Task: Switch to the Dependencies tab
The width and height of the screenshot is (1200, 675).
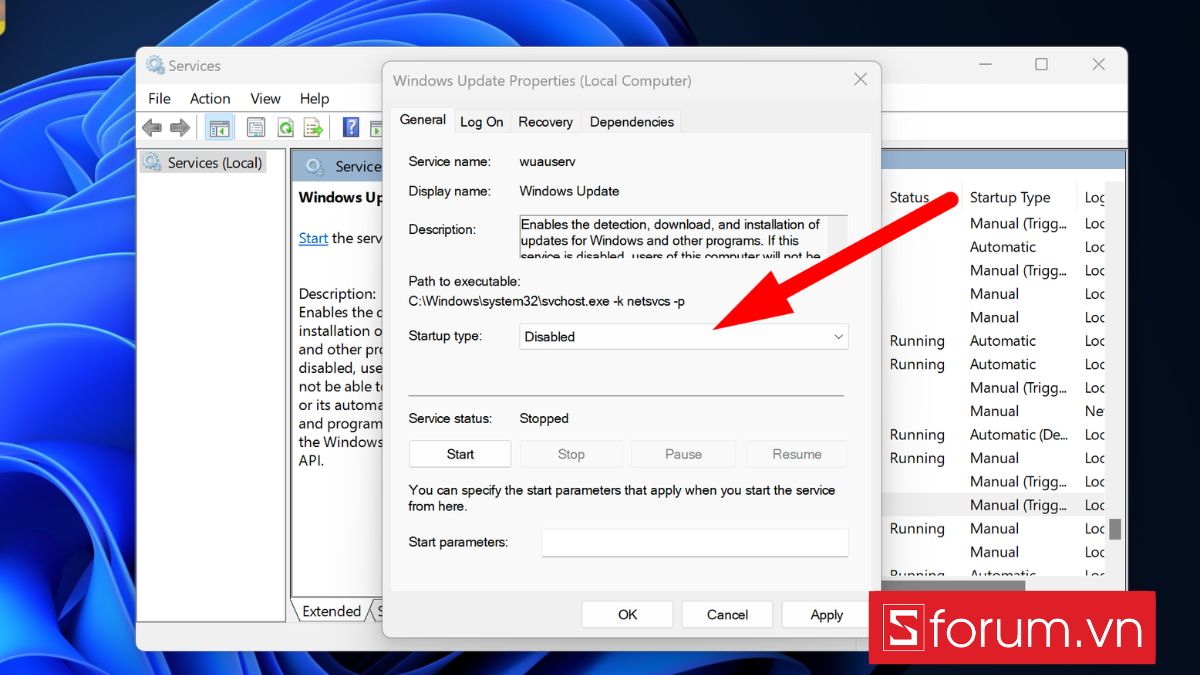Action: (631, 122)
